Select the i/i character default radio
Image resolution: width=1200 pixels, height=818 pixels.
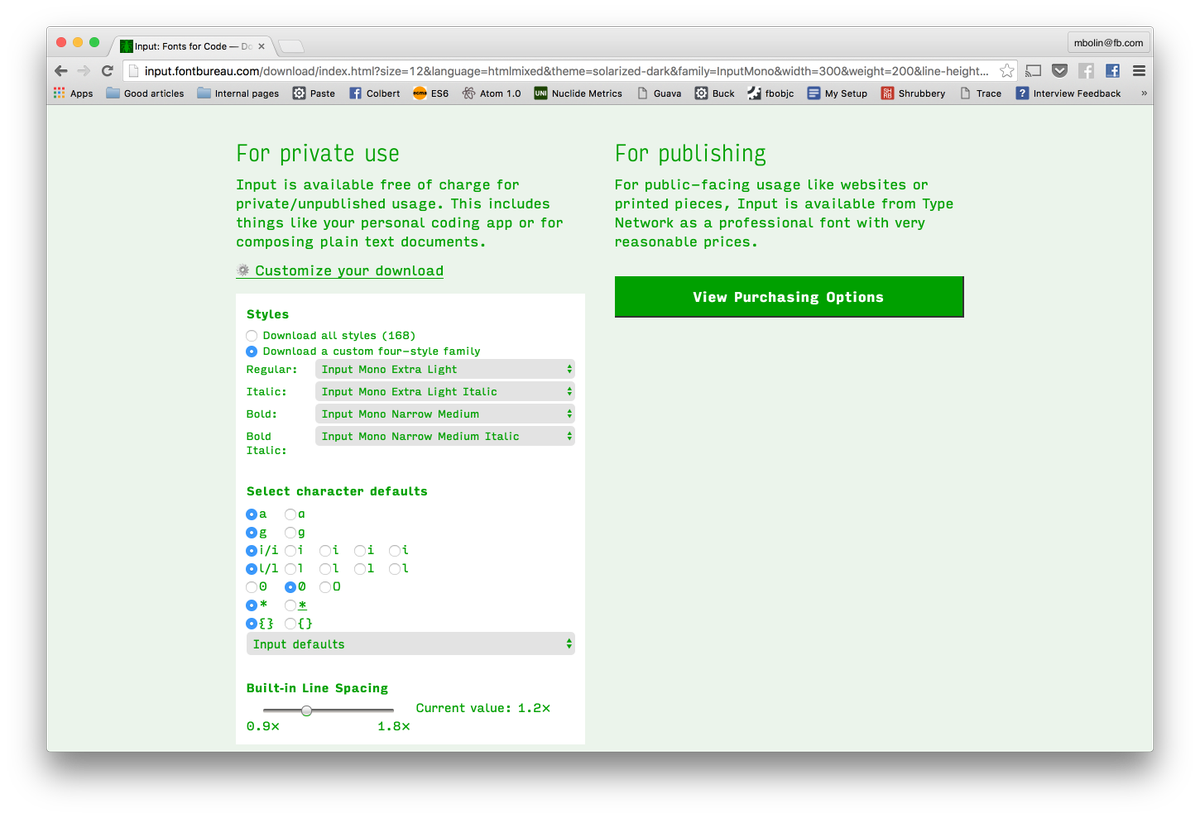252,551
